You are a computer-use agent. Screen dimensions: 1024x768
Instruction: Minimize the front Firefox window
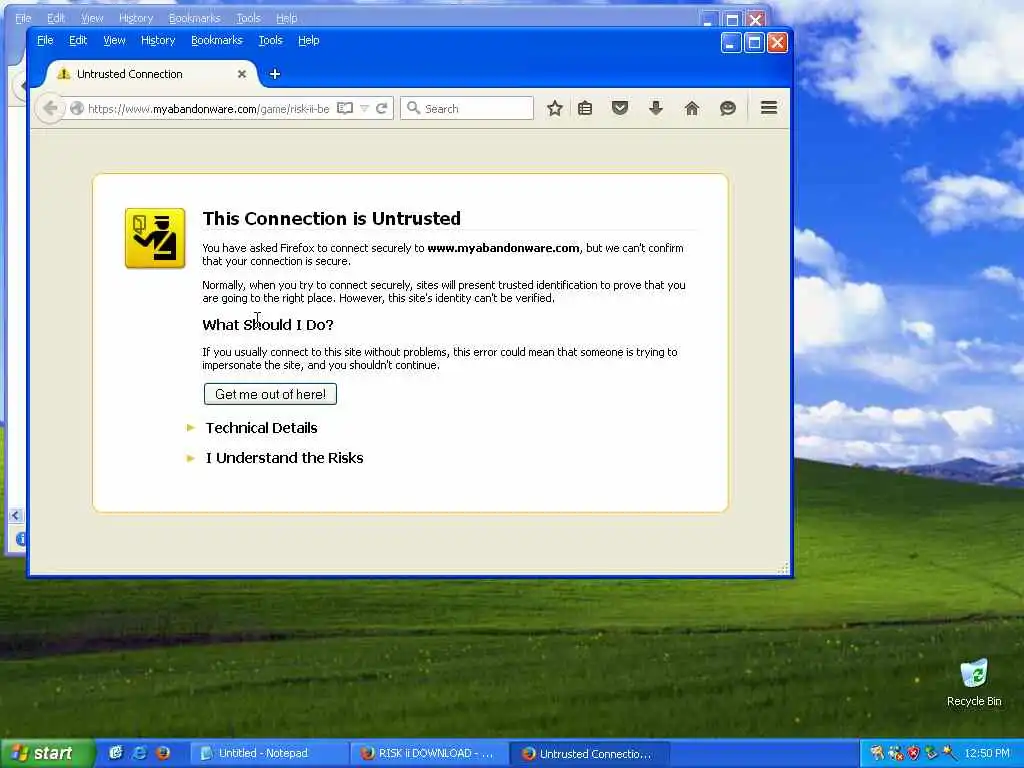pos(731,43)
